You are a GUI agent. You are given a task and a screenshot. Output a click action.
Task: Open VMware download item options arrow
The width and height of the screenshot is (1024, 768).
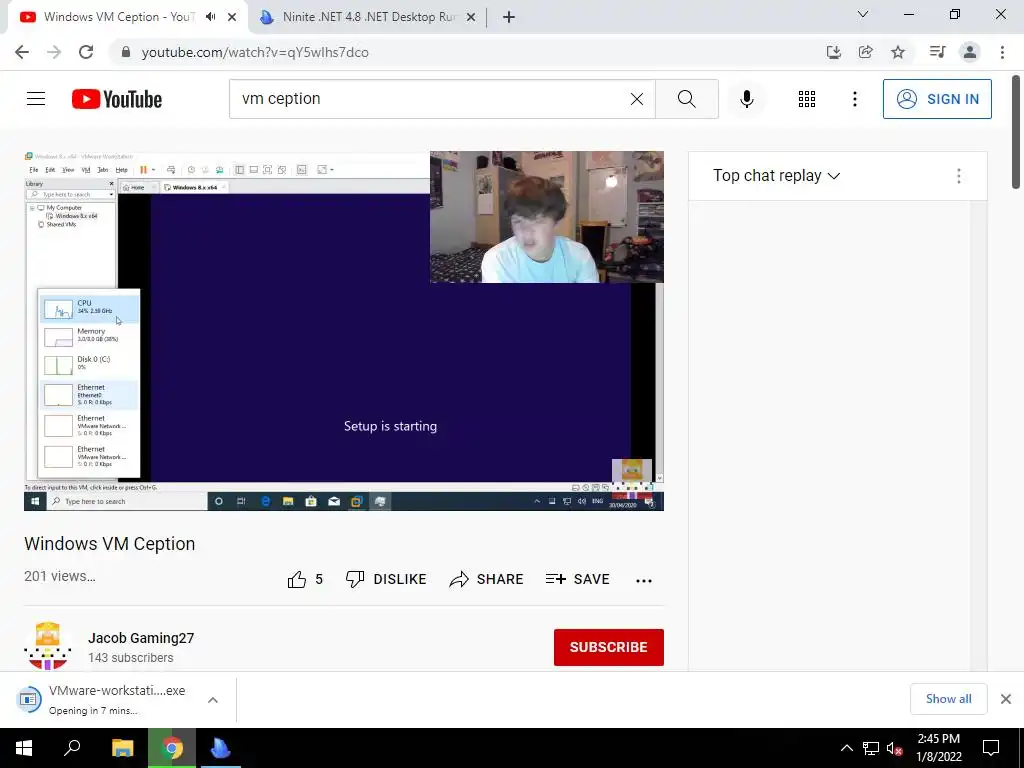(x=213, y=700)
